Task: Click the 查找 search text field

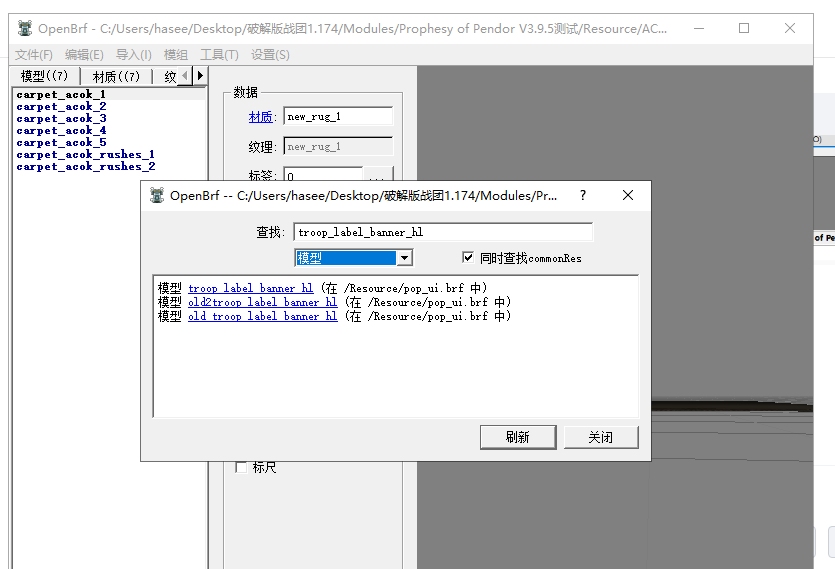Action: tap(443, 232)
